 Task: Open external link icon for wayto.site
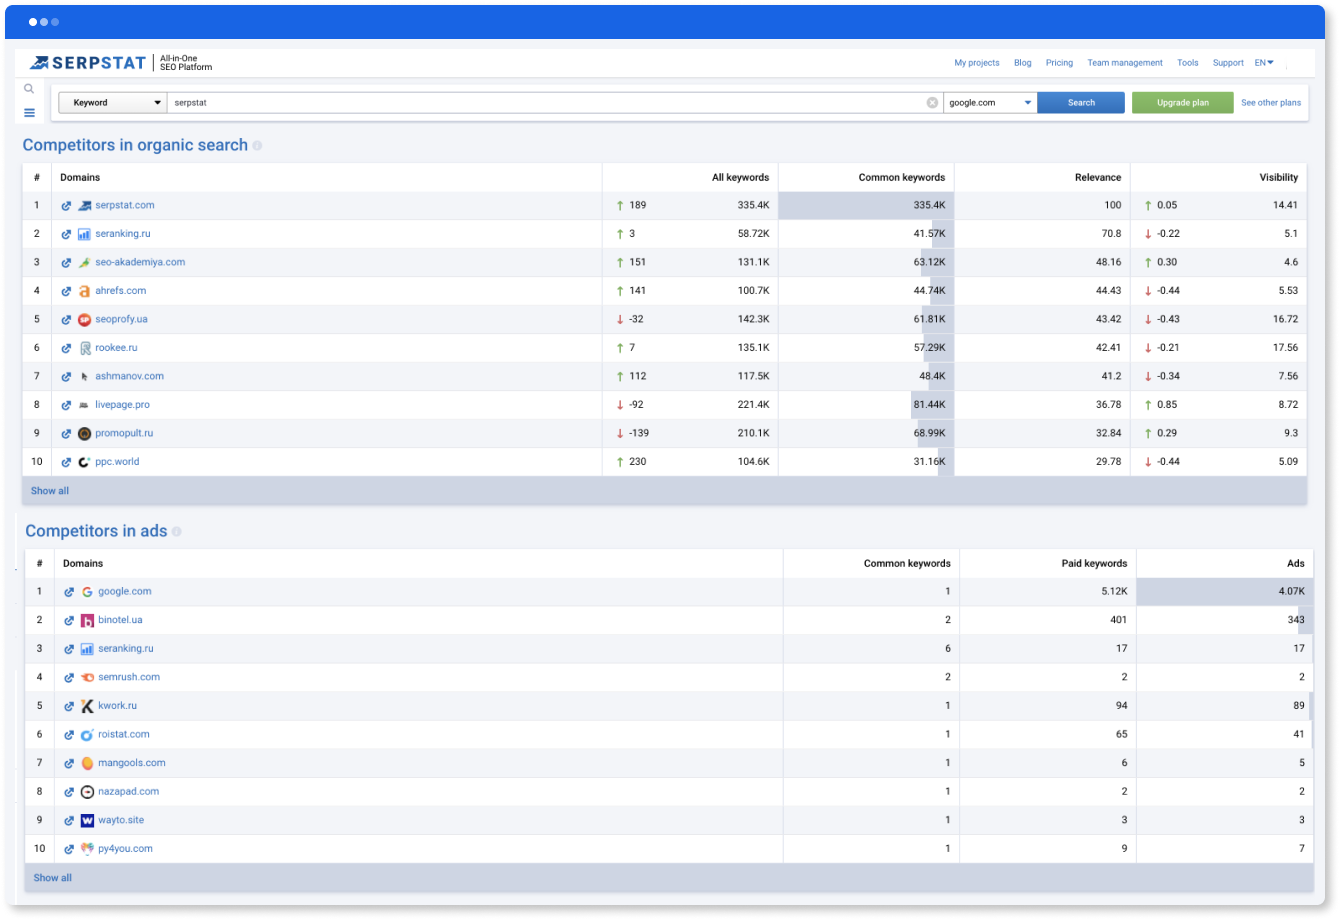click(x=69, y=820)
